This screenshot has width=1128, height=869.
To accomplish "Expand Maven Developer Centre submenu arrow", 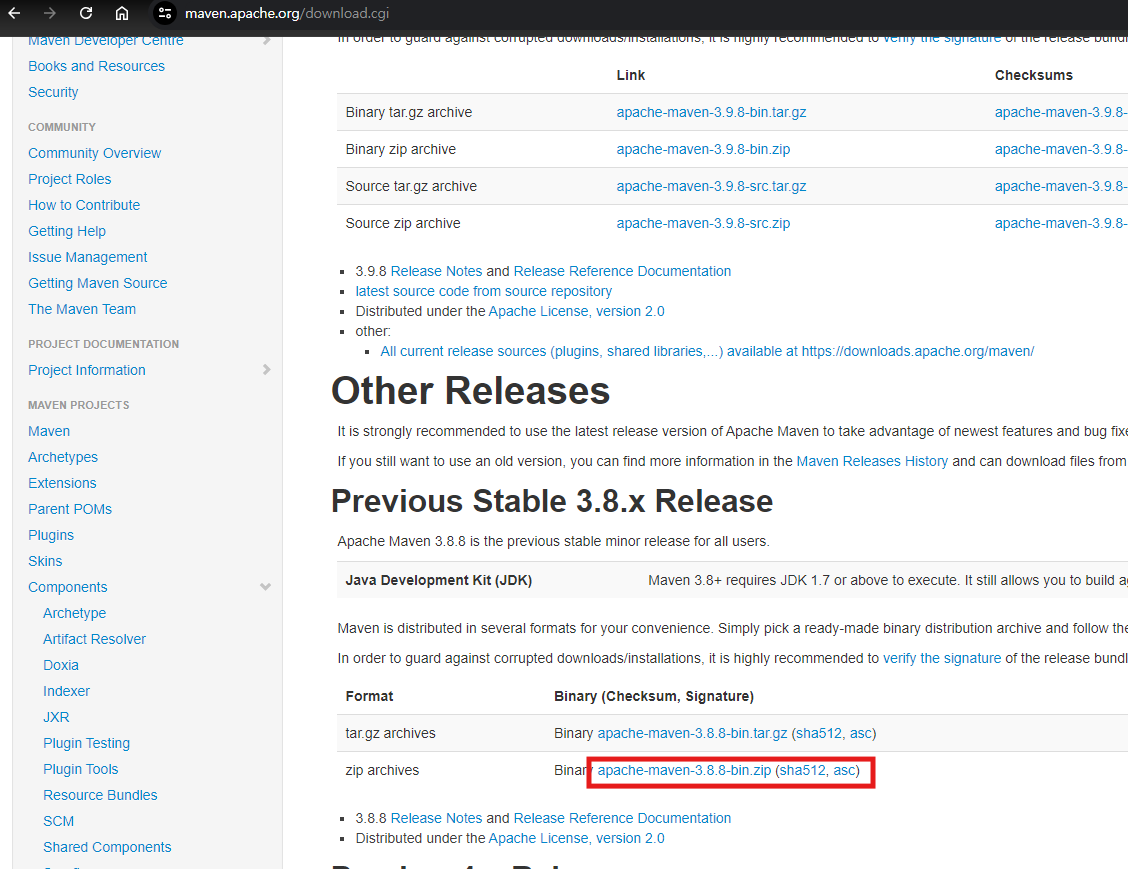I will [266, 40].
